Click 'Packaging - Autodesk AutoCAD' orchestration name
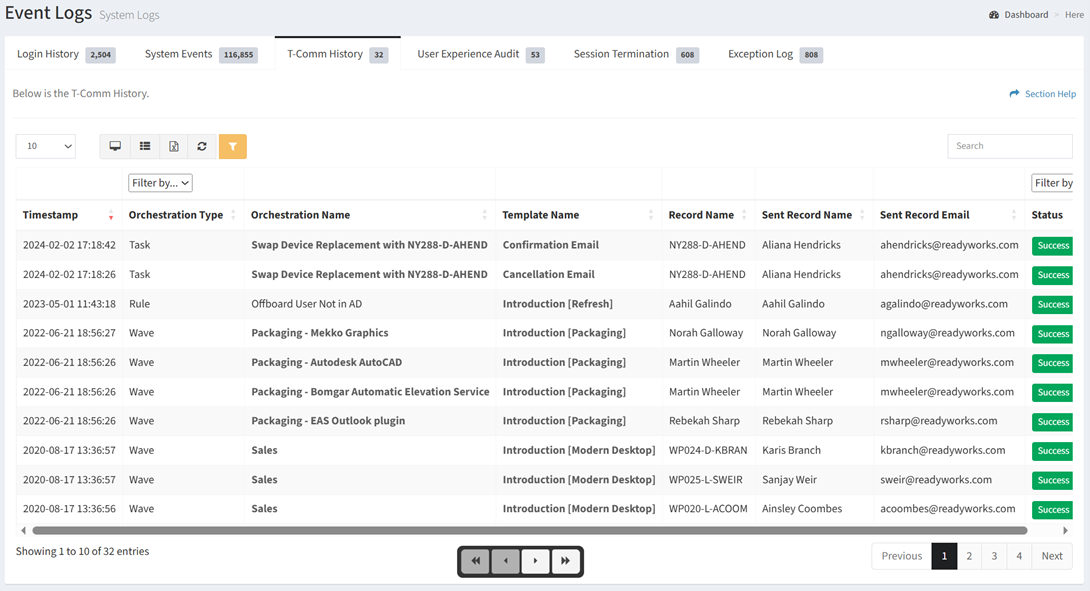Viewport: 1090px width, 591px height. click(327, 362)
